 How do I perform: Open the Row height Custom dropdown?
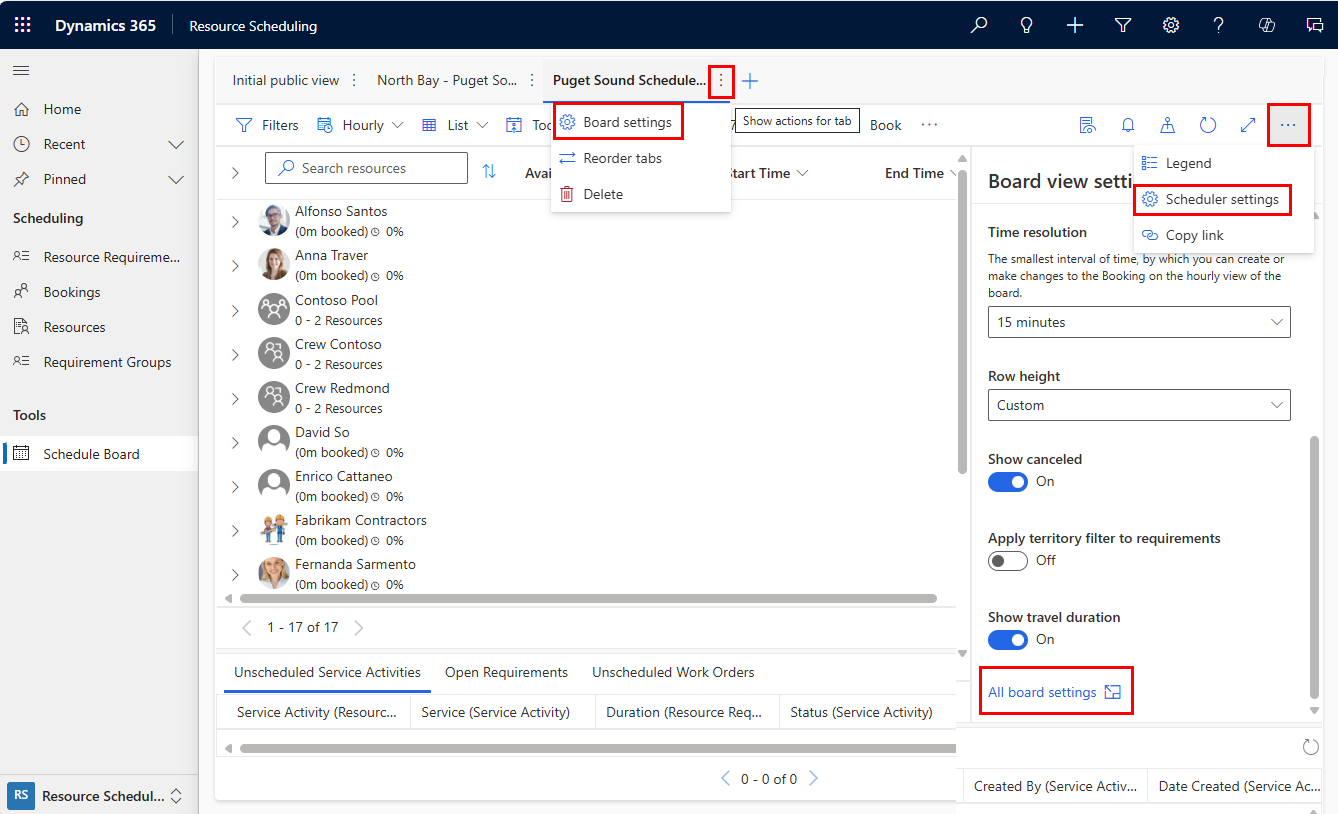[1139, 405]
